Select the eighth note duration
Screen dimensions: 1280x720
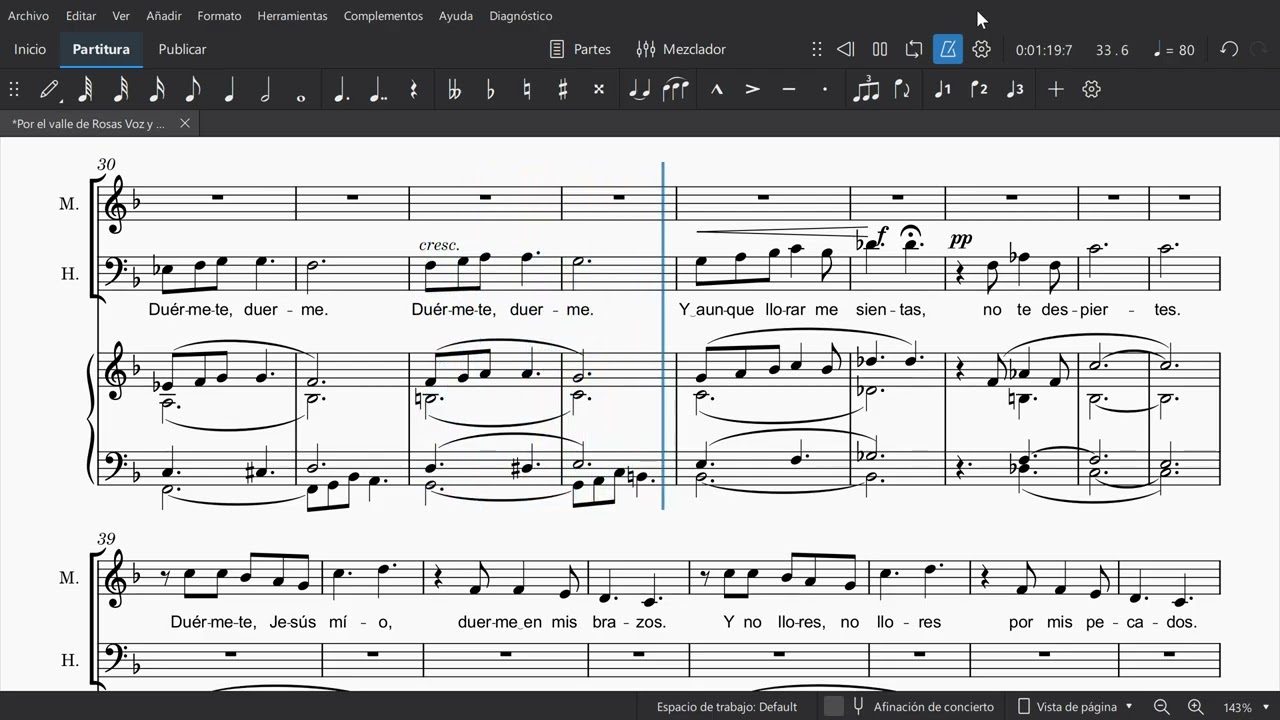click(x=193, y=89)
